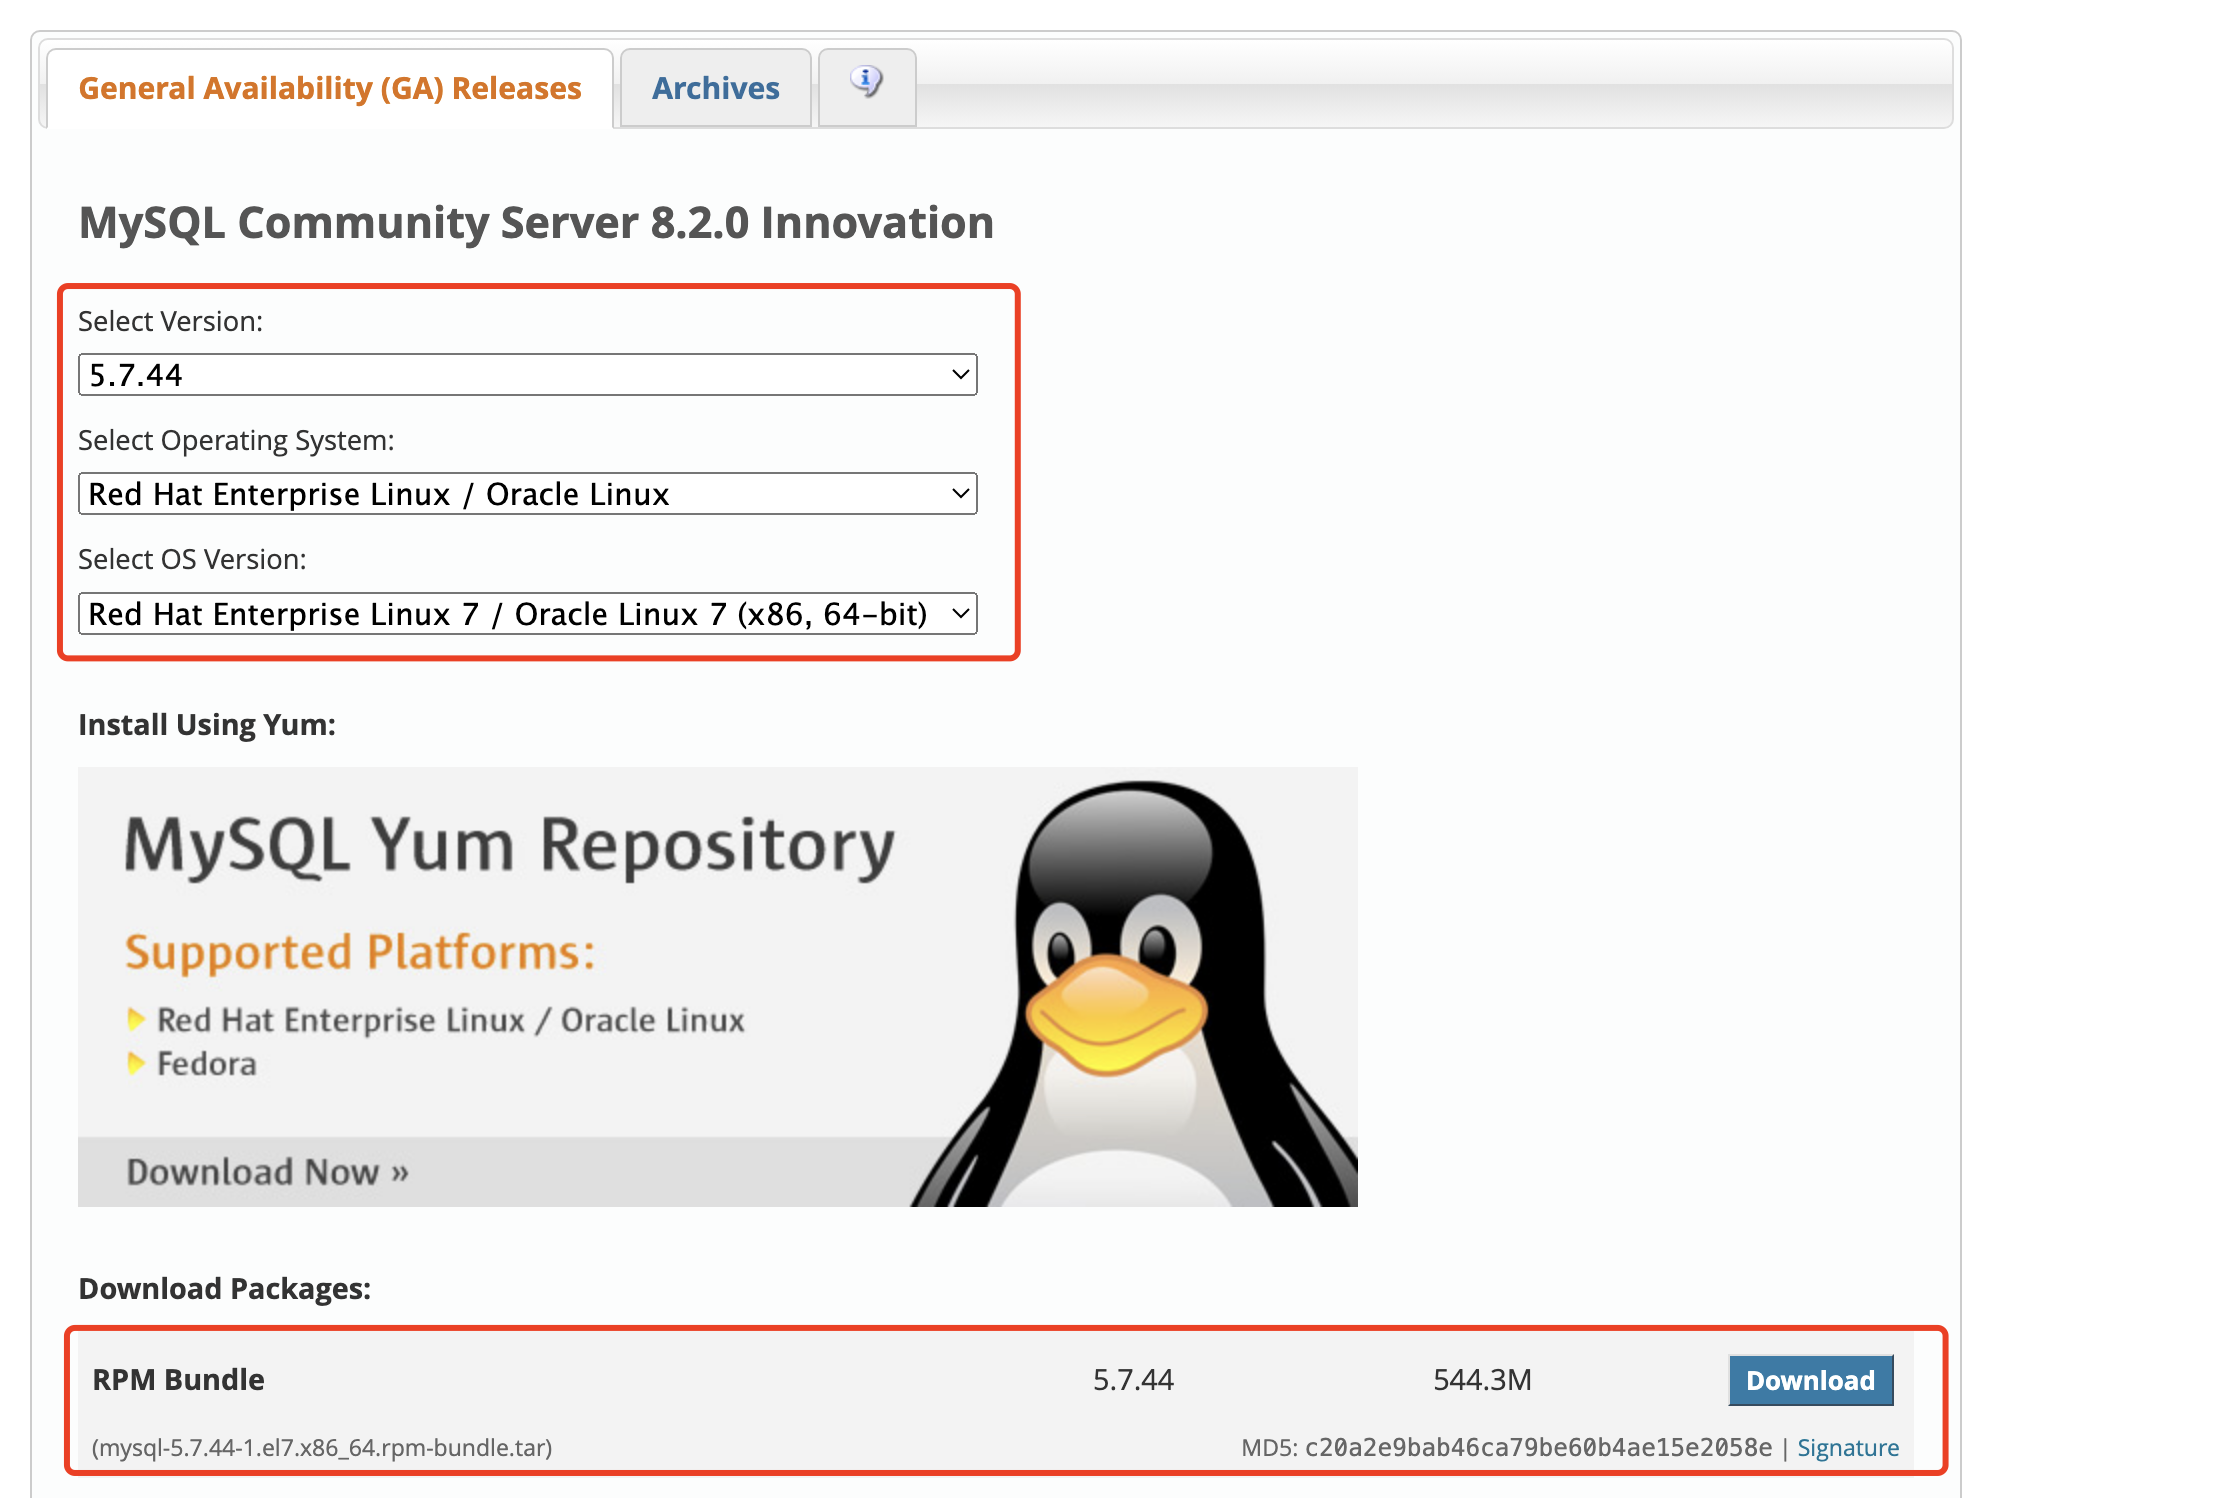This screenshot has width=2224, height=1498.
Task: Click the Download Packages: heading
Action: 225,1289
